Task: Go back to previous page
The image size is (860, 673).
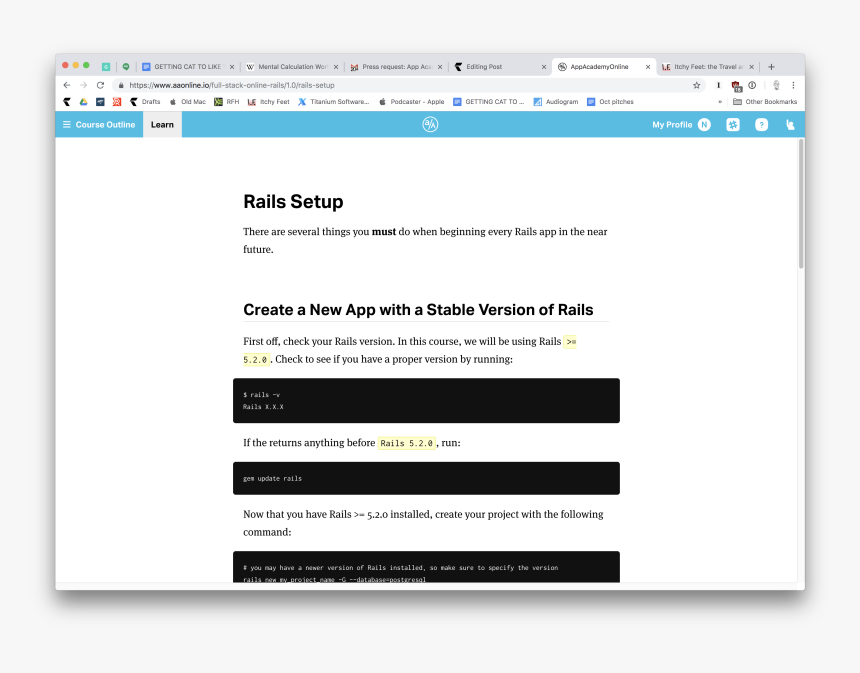Action: click(x=67, y=86)
